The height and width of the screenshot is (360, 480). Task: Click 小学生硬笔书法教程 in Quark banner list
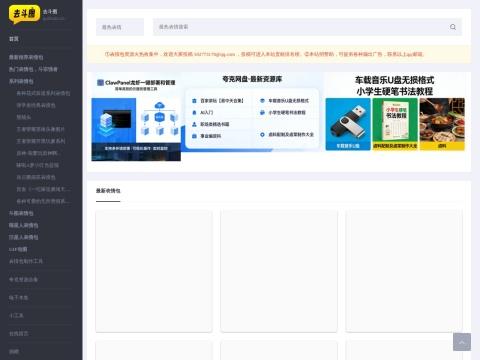tap(287, 113)
